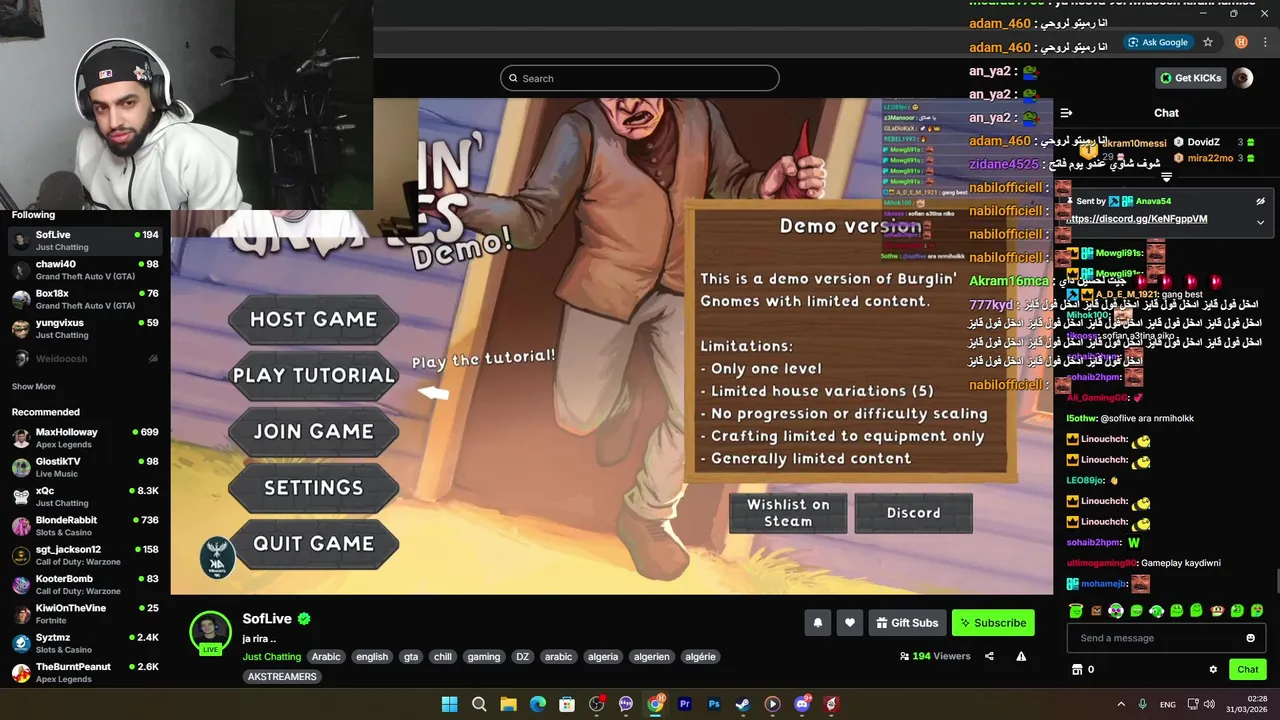The image size is (1280, 720).
Task: Click PLAY TUTORIAL in the game menu
Action: [x=313, y=375]
